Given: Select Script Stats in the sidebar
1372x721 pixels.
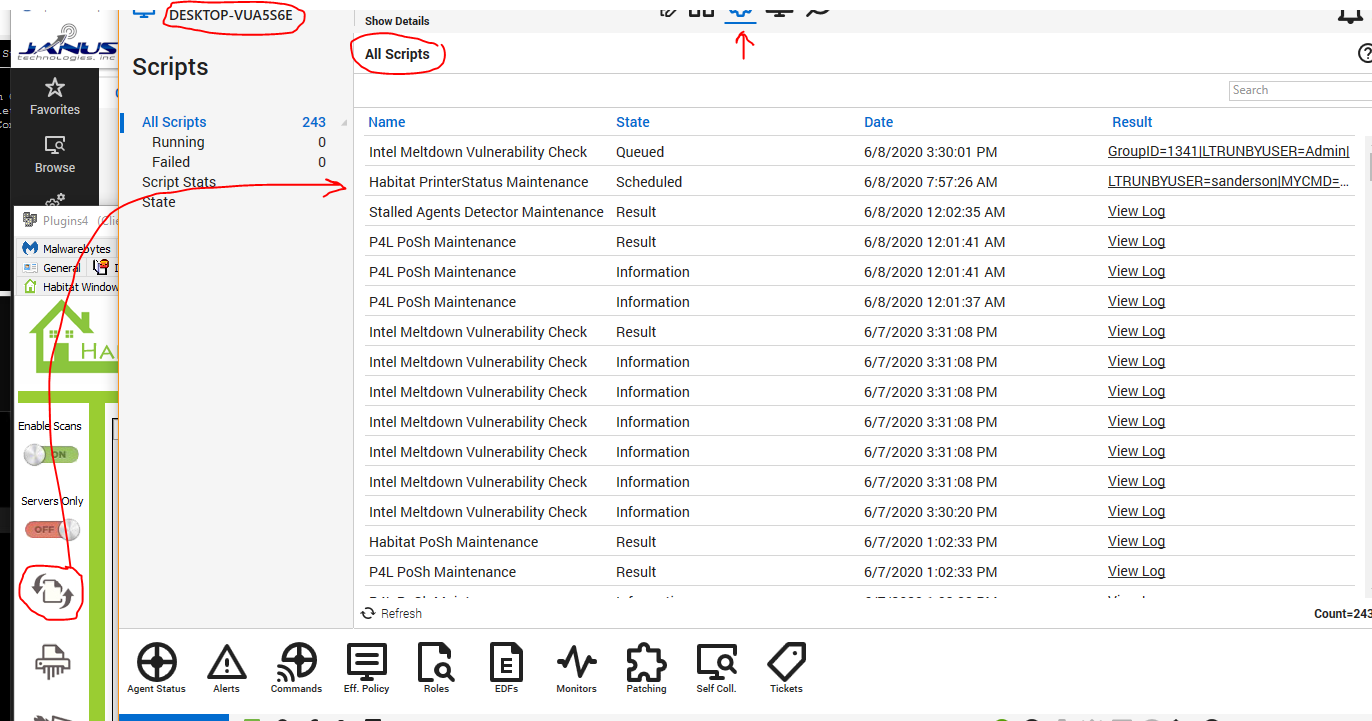Looking at the screenshot, I should click(179, 182).
